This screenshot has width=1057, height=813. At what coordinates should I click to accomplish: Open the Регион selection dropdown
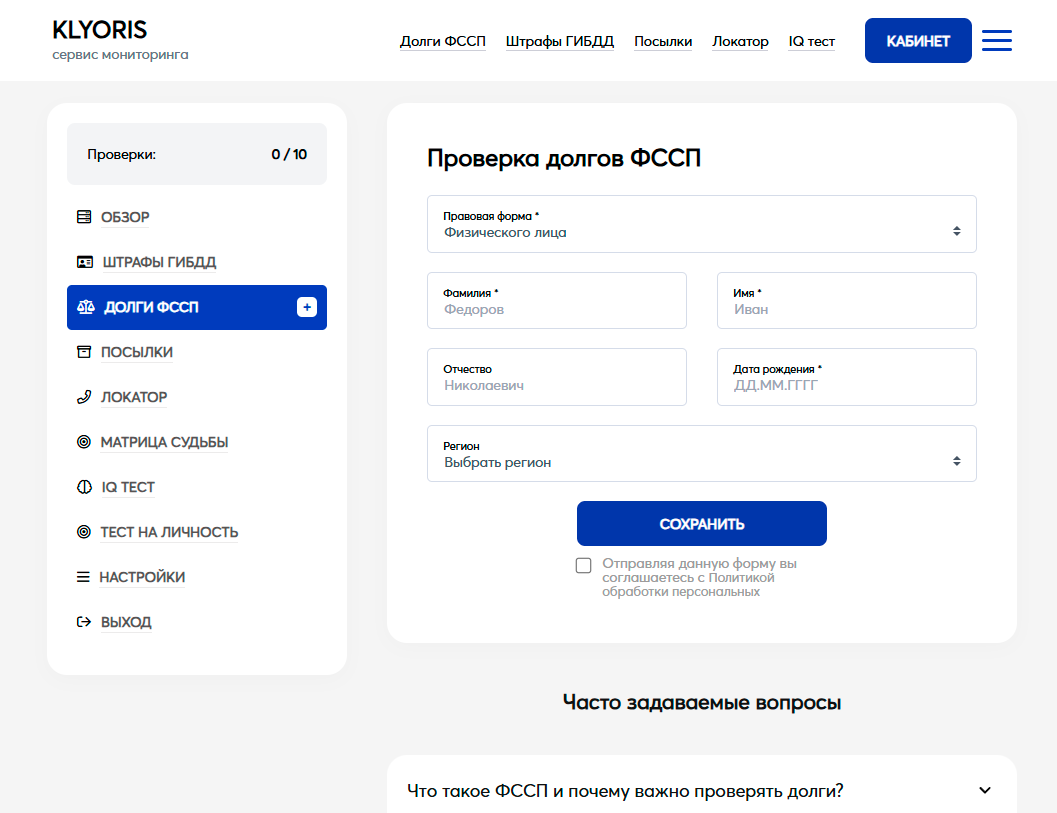tap(701, 454)
